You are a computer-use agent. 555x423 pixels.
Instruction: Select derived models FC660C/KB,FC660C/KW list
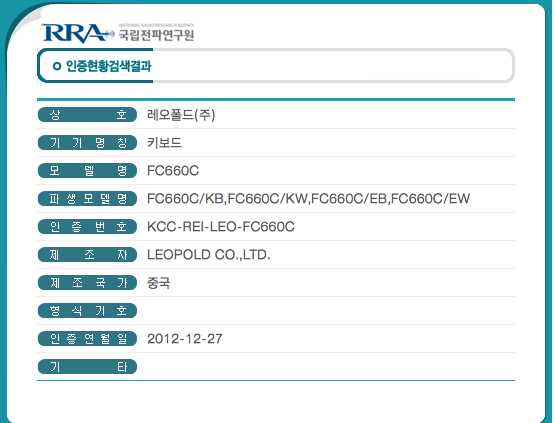coord(308,199)
